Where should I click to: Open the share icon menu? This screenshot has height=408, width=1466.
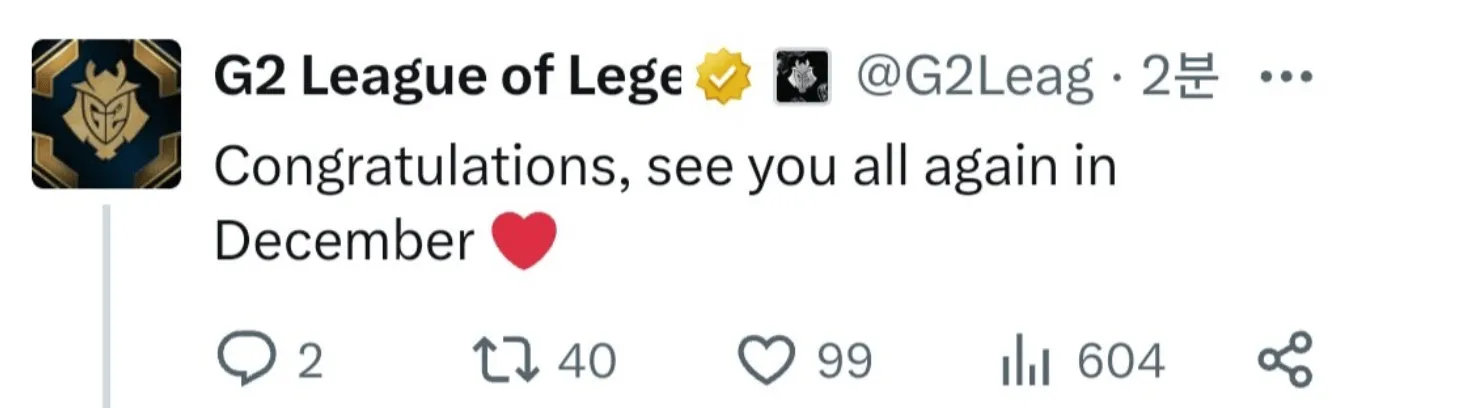1285,360
